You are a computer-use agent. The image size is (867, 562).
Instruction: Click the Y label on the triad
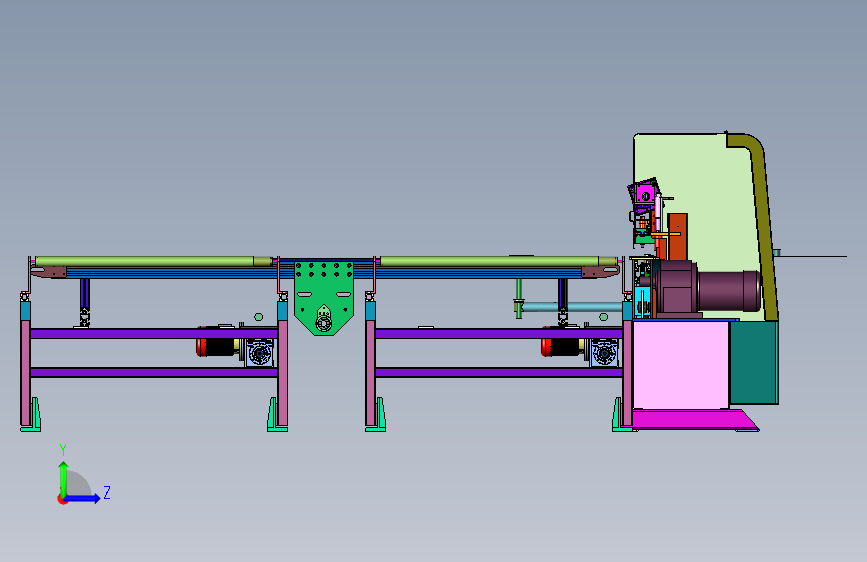(x=63, y=450)
